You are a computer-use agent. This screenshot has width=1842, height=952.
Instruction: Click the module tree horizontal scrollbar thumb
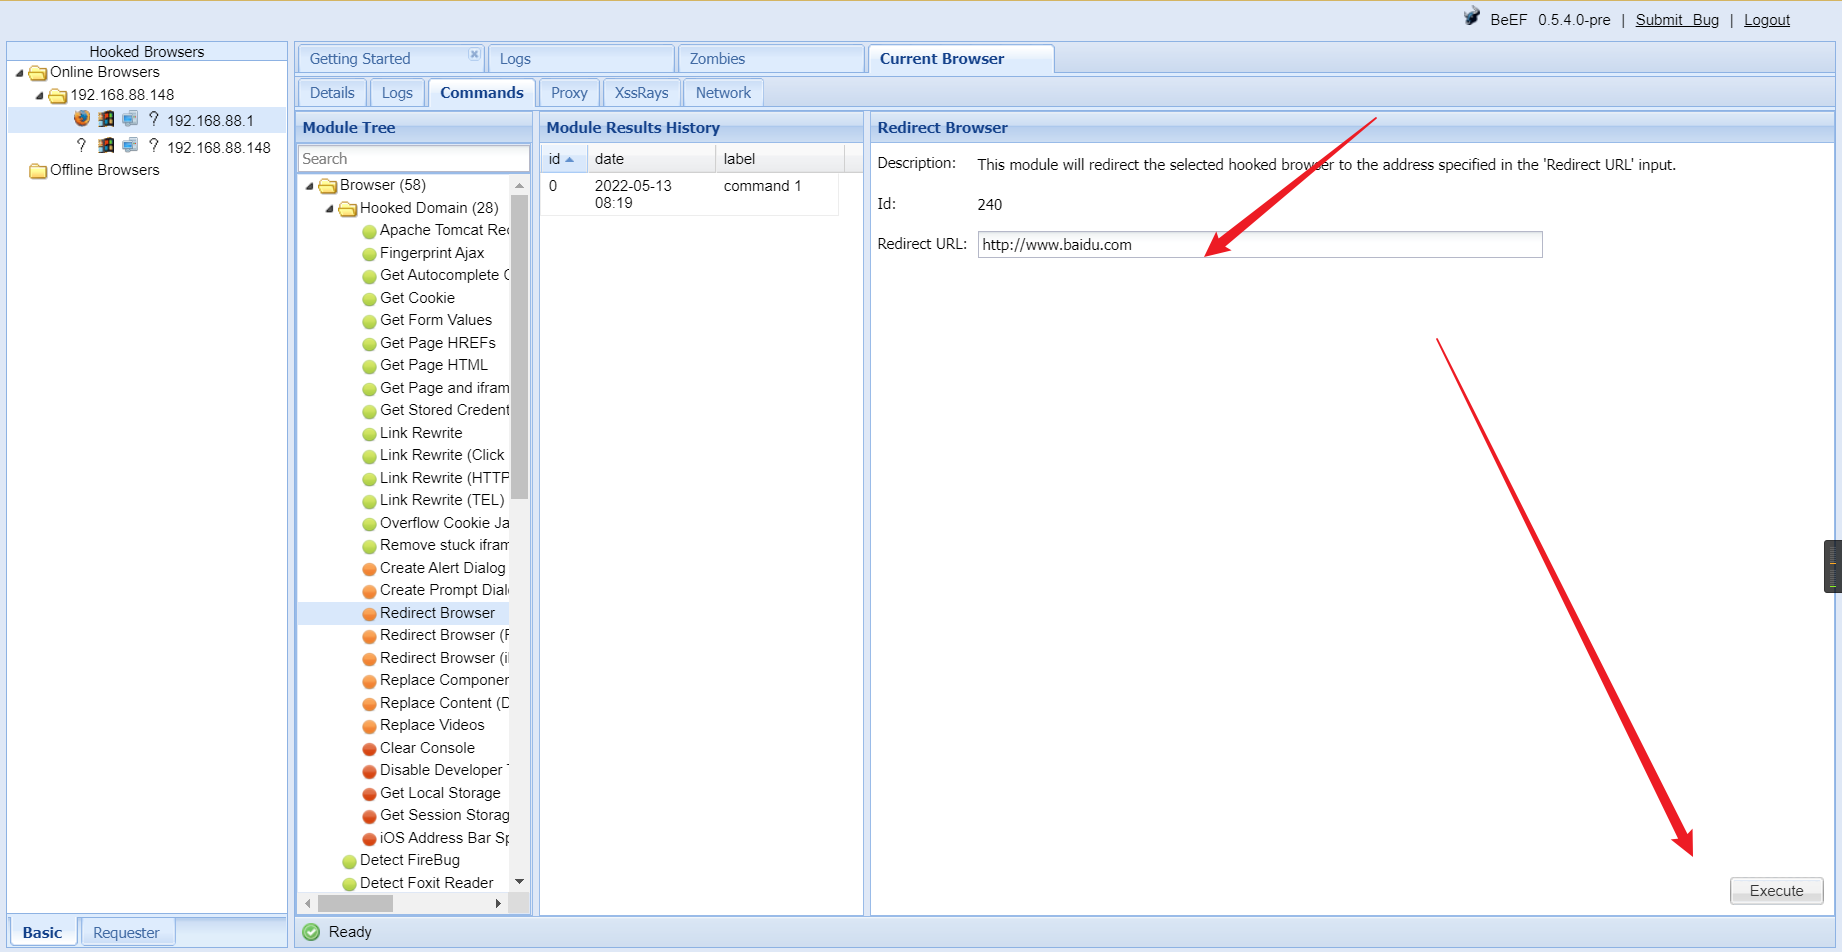click(355, 903)
